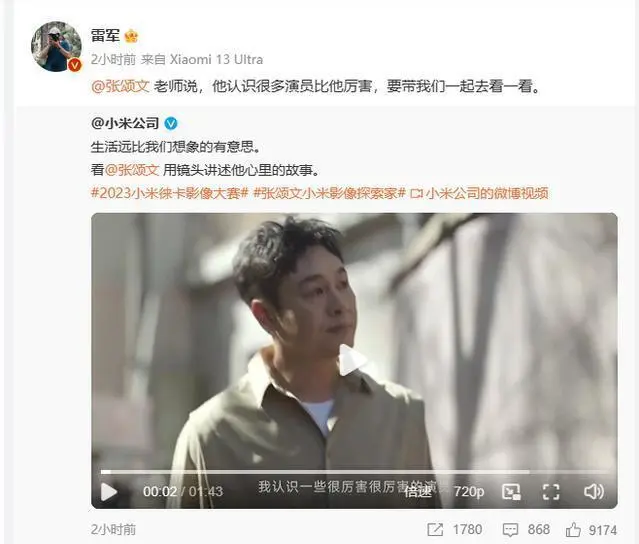Image resolution: width=639 pixels, height=544 pixels.
Task: Click the crown membership icon beside 雷军
Action: (131, 37)
